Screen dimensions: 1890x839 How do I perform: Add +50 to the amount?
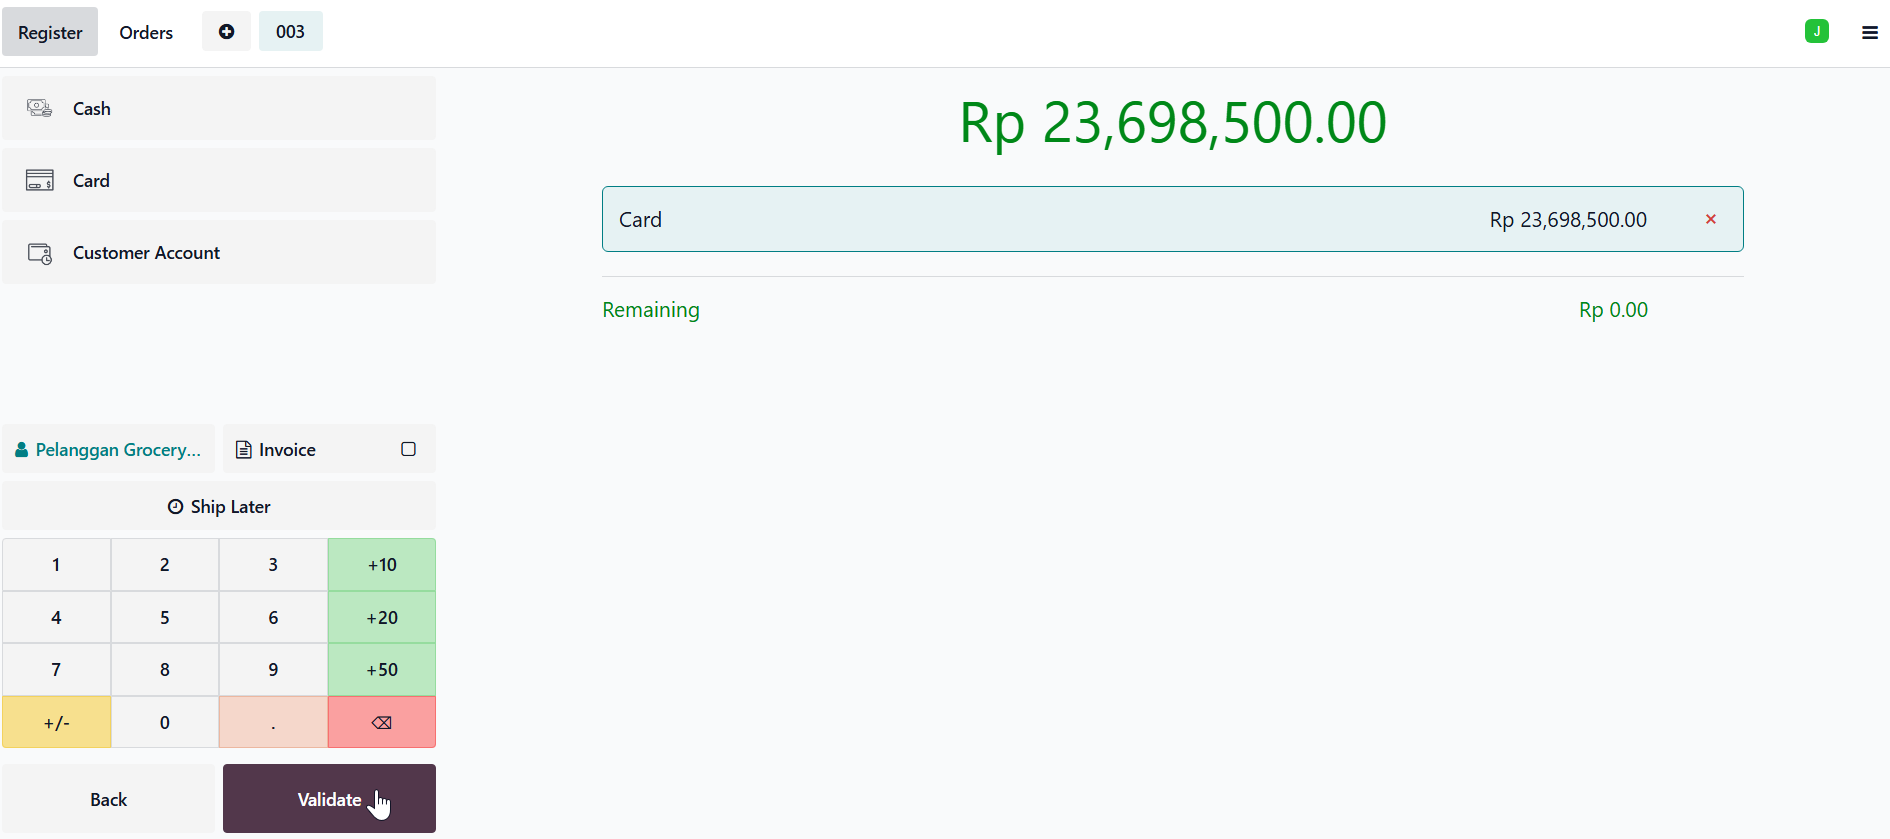[x=381, y=669]
